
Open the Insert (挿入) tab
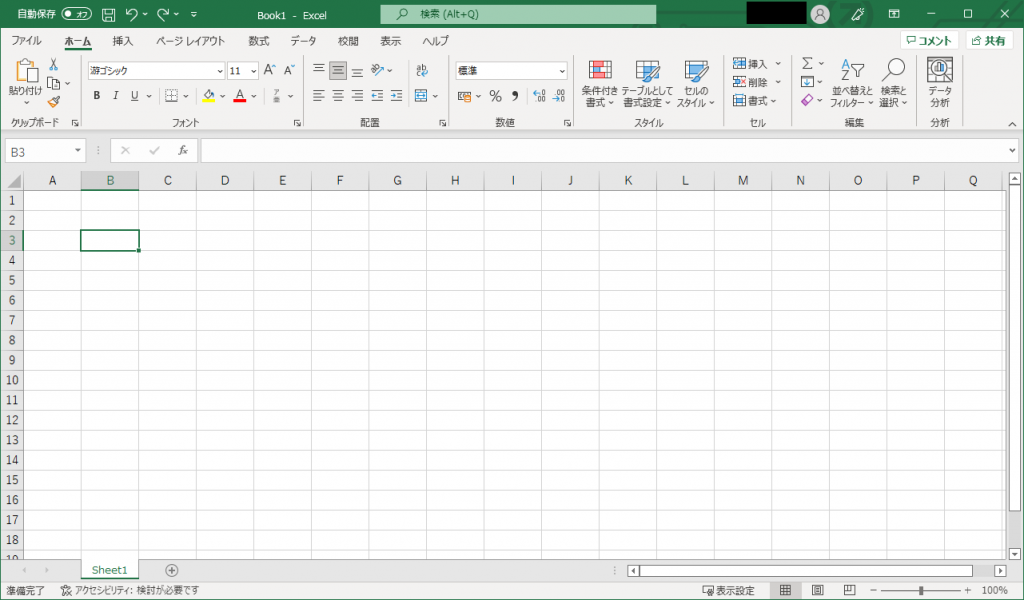pyautogui.click(x=123, y=40)
